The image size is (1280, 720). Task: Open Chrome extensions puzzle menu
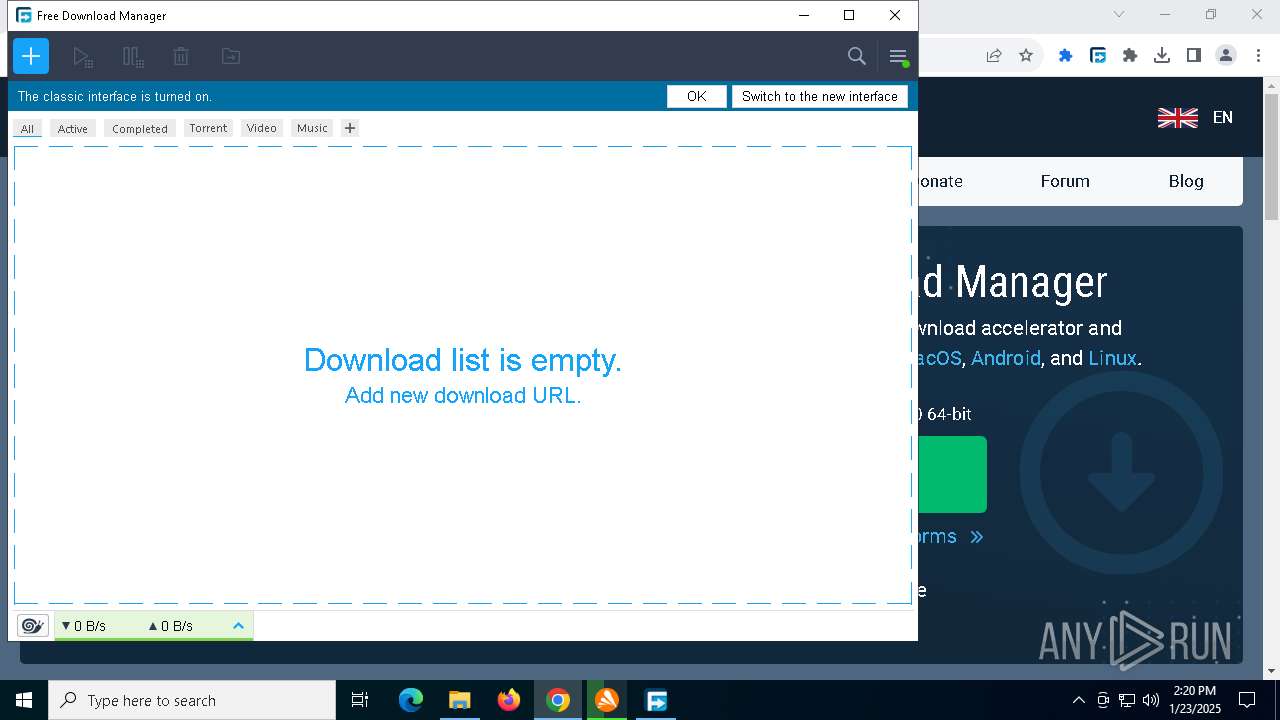pos(1130,56)
